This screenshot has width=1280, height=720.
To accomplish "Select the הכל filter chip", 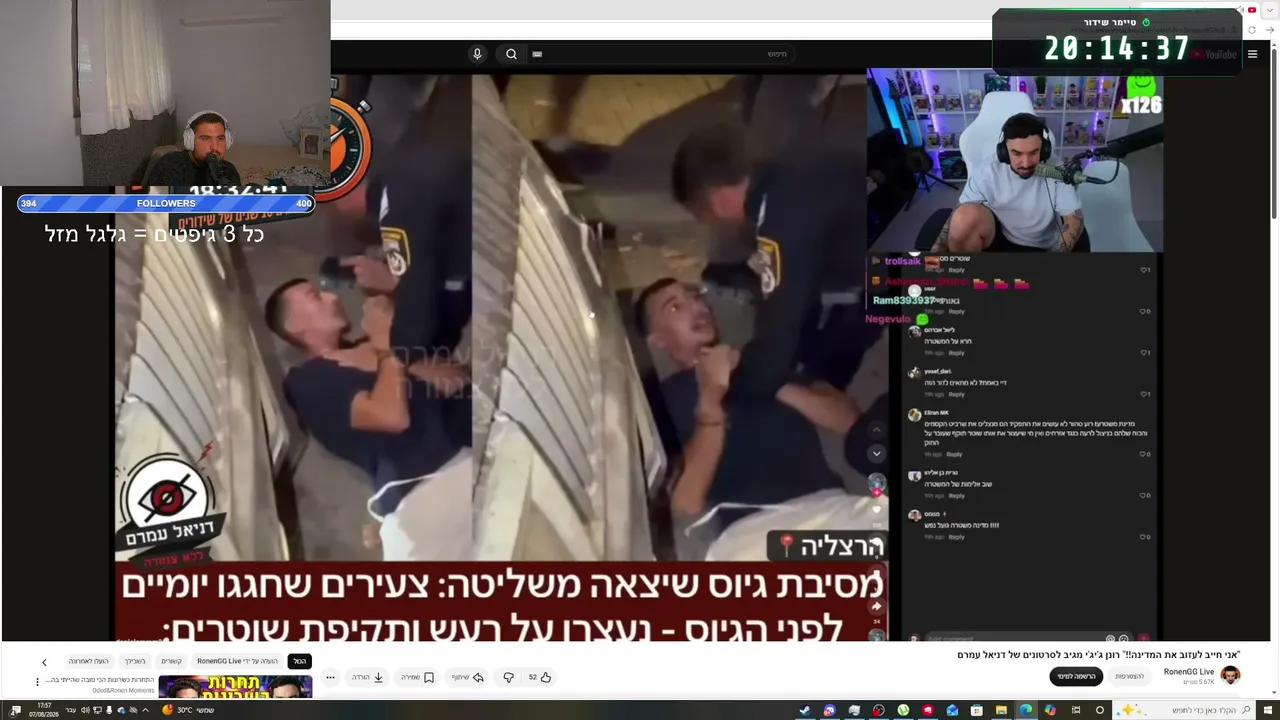I will pyautogui.click(x=299, y=661).
